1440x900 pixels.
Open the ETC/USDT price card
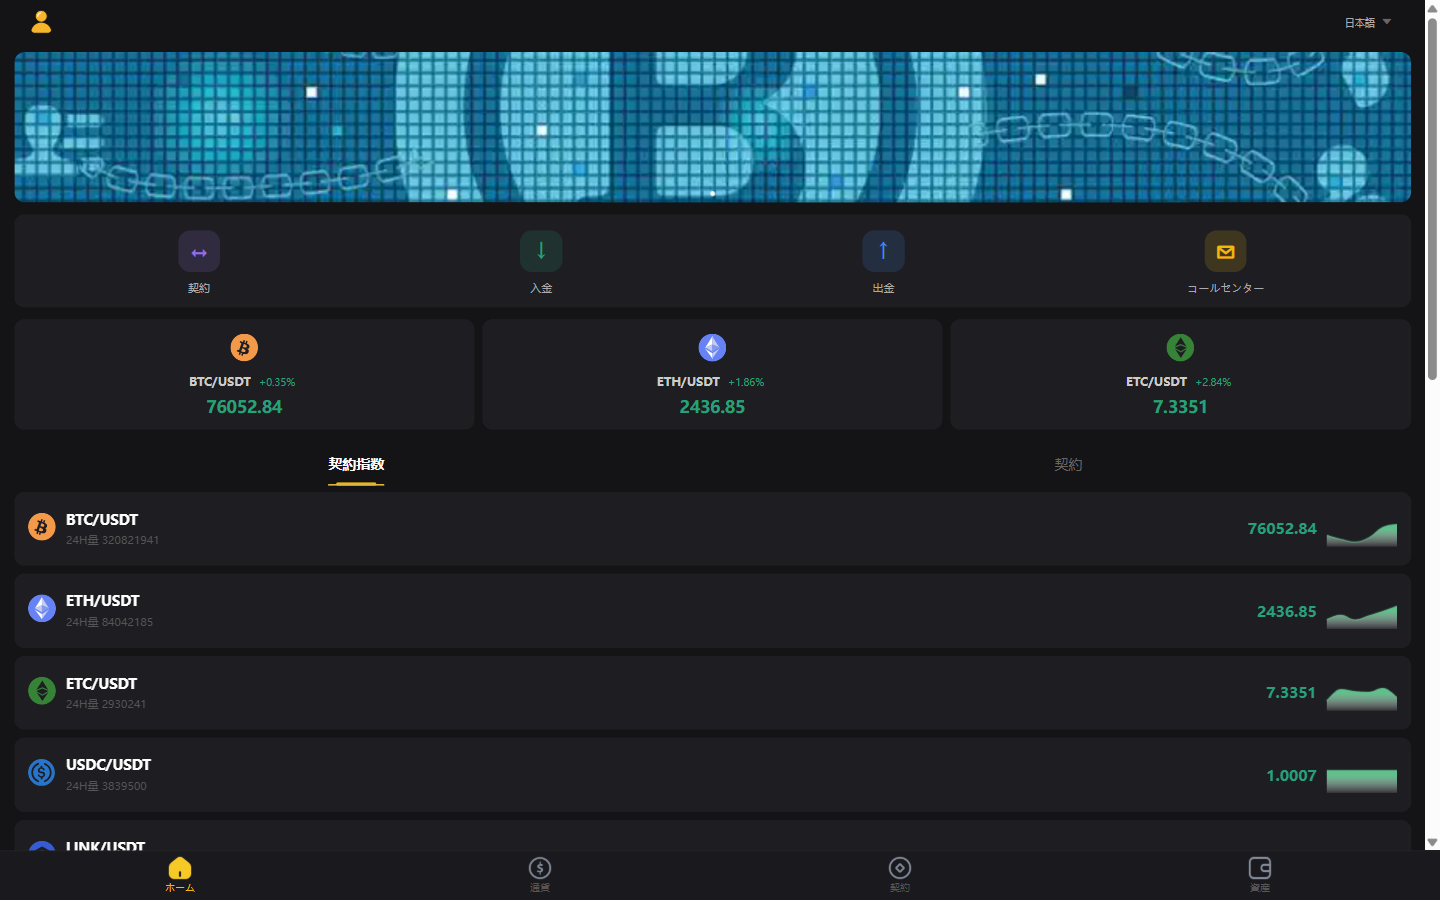point(1180,375)
